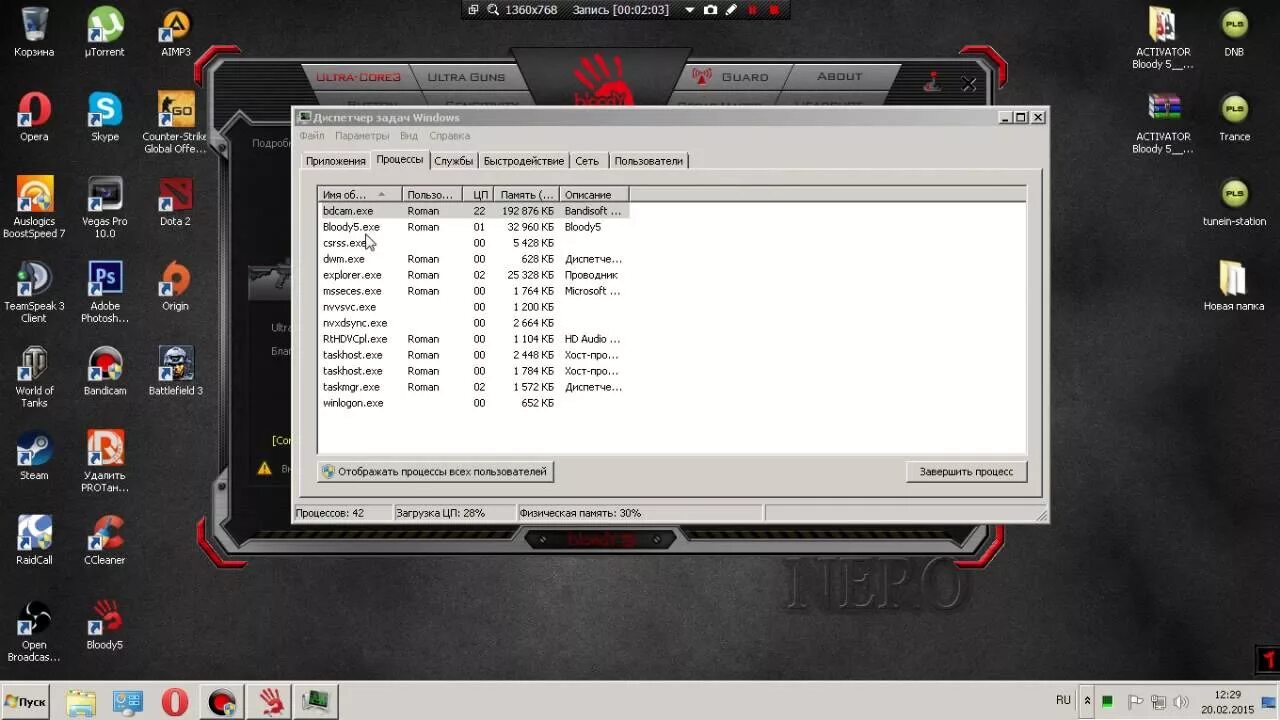Sort by ЦП column header
The image size is (1280, 720).
point(479,194)
